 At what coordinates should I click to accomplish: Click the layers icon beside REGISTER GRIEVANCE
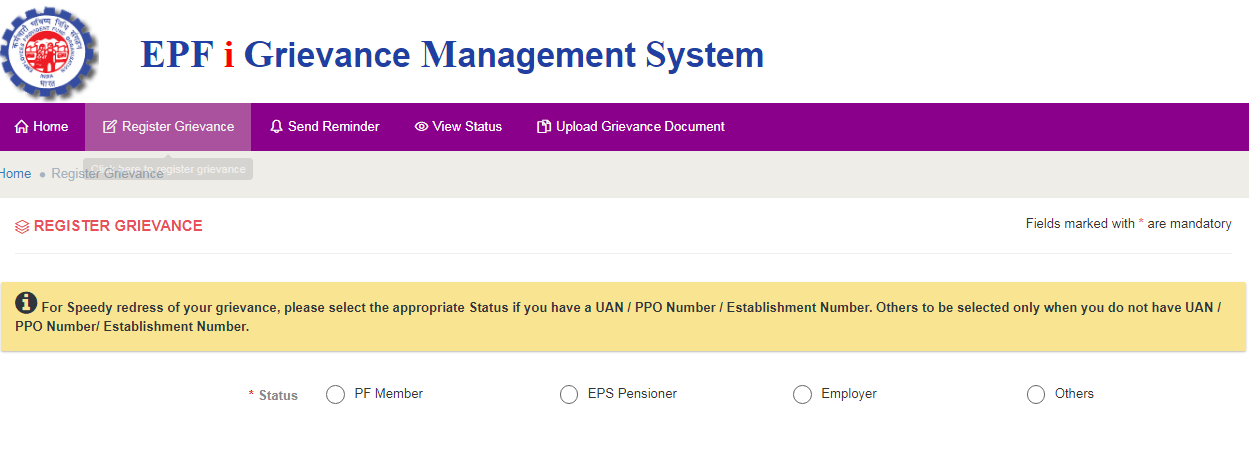(22, 227)
